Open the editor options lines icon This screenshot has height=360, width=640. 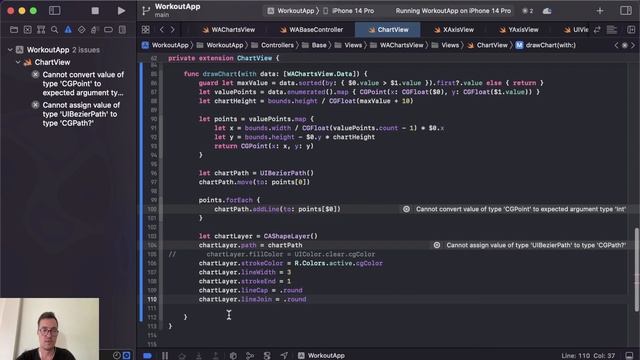611,29
